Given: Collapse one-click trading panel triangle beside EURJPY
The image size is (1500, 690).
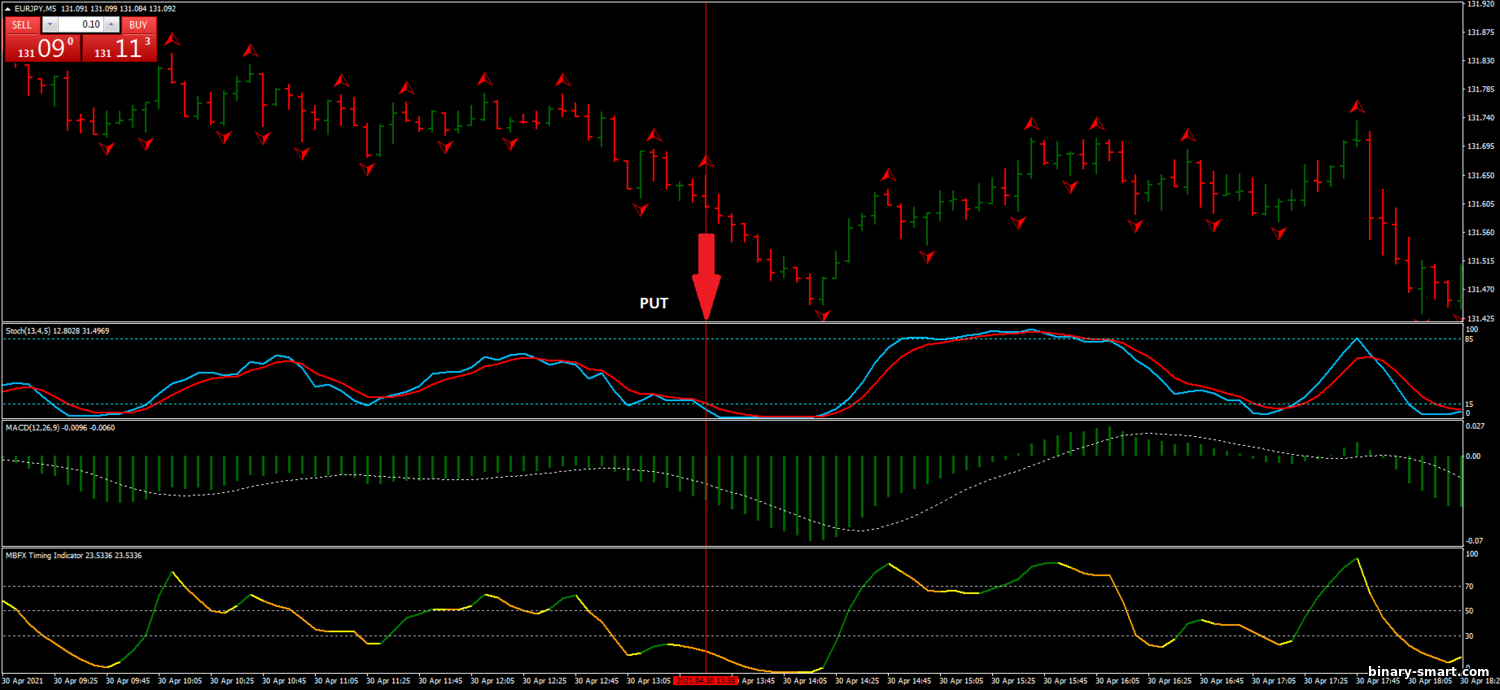Looking at the screenshot, I should coord(9,9).
